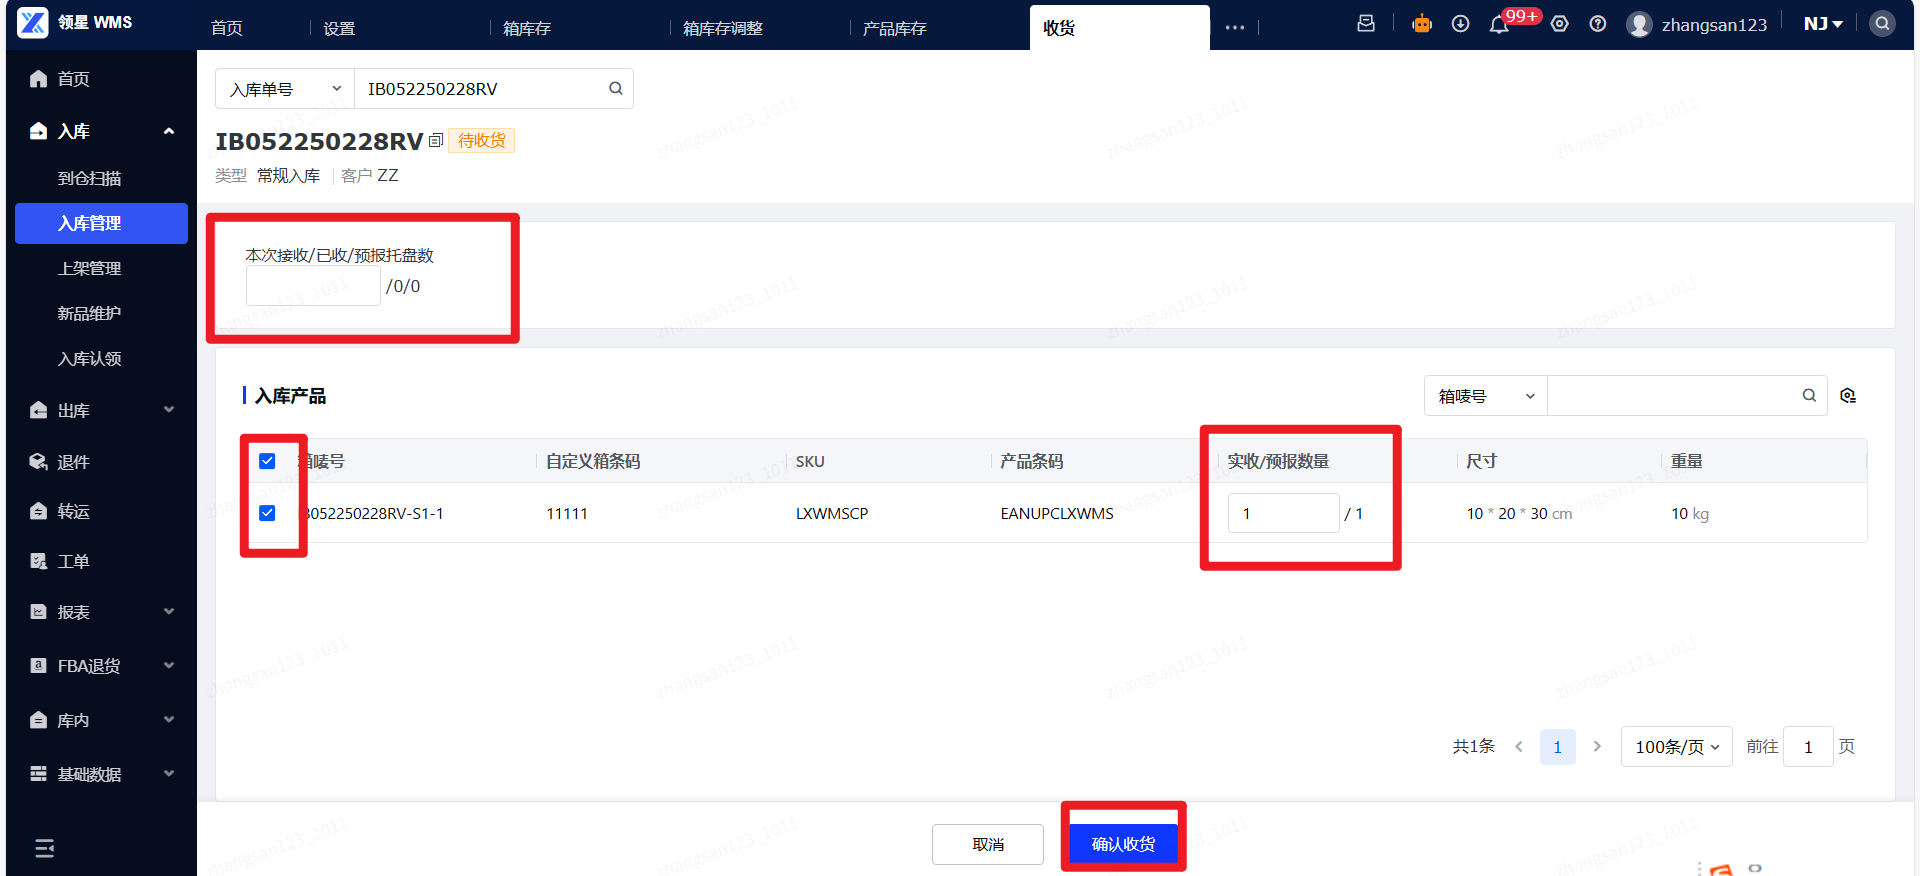Click the zhangsan123 user avatar
Screen dimensions: 1920x876
[x=1639, y=24]
